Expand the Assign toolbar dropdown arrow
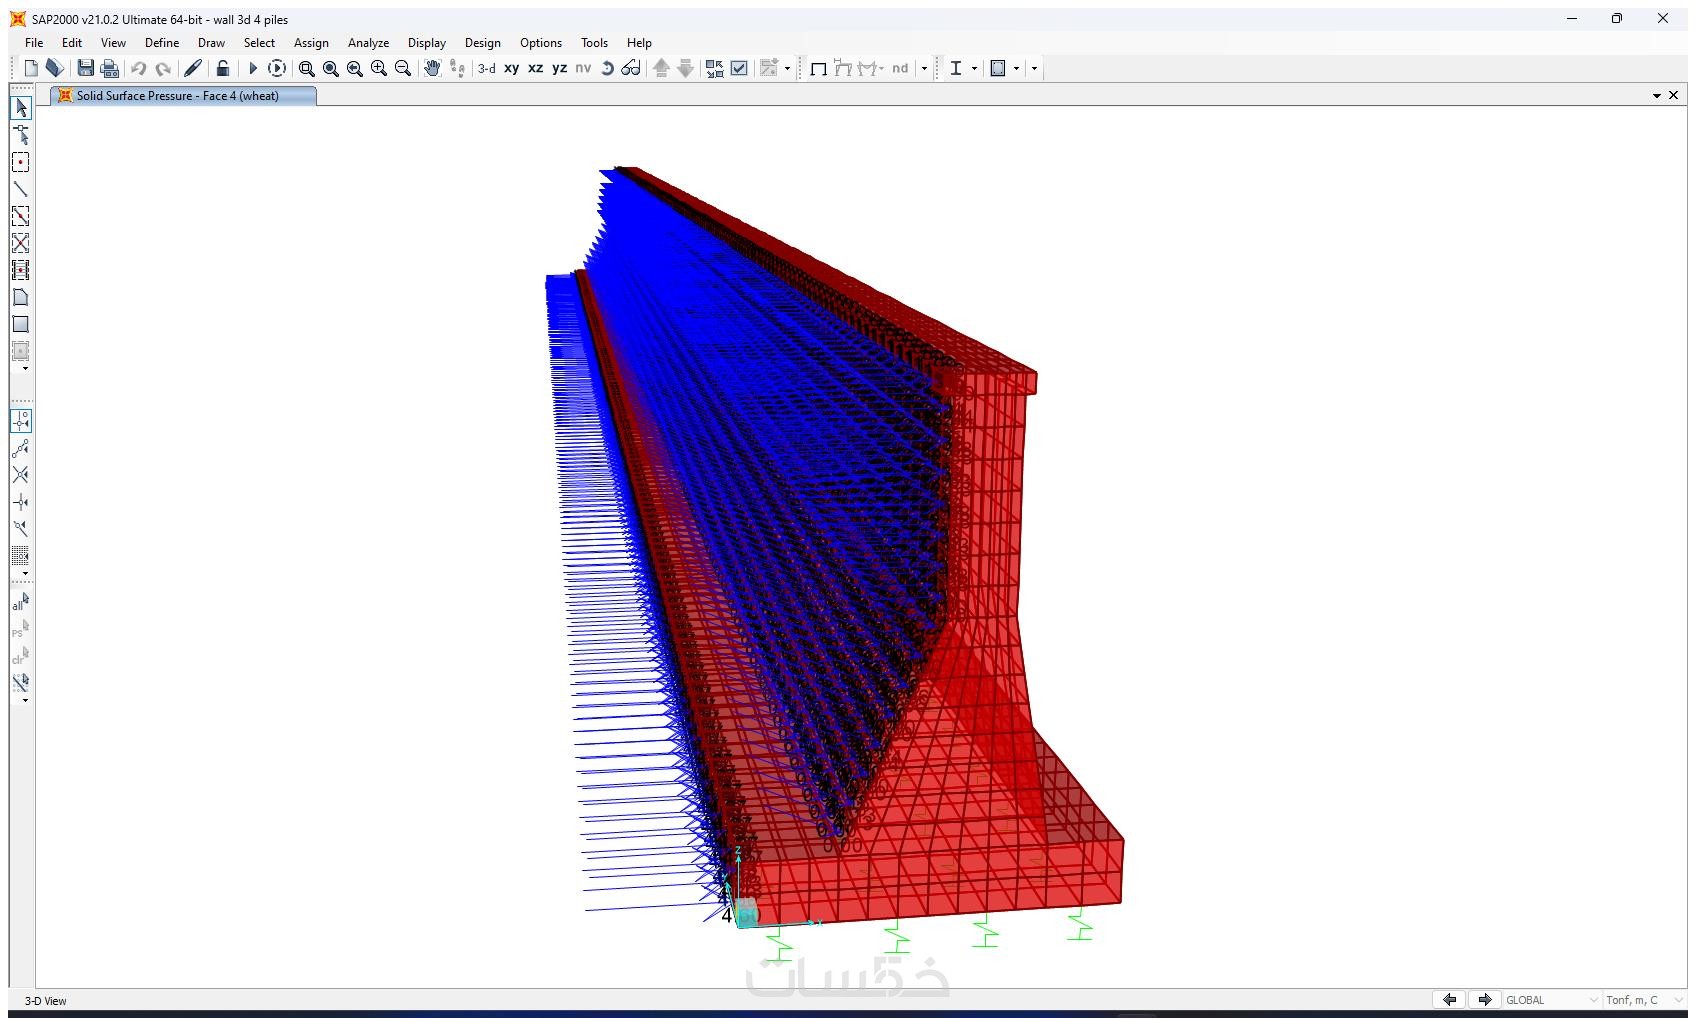Screen dimensions: 1696x1018 (788, 69)
